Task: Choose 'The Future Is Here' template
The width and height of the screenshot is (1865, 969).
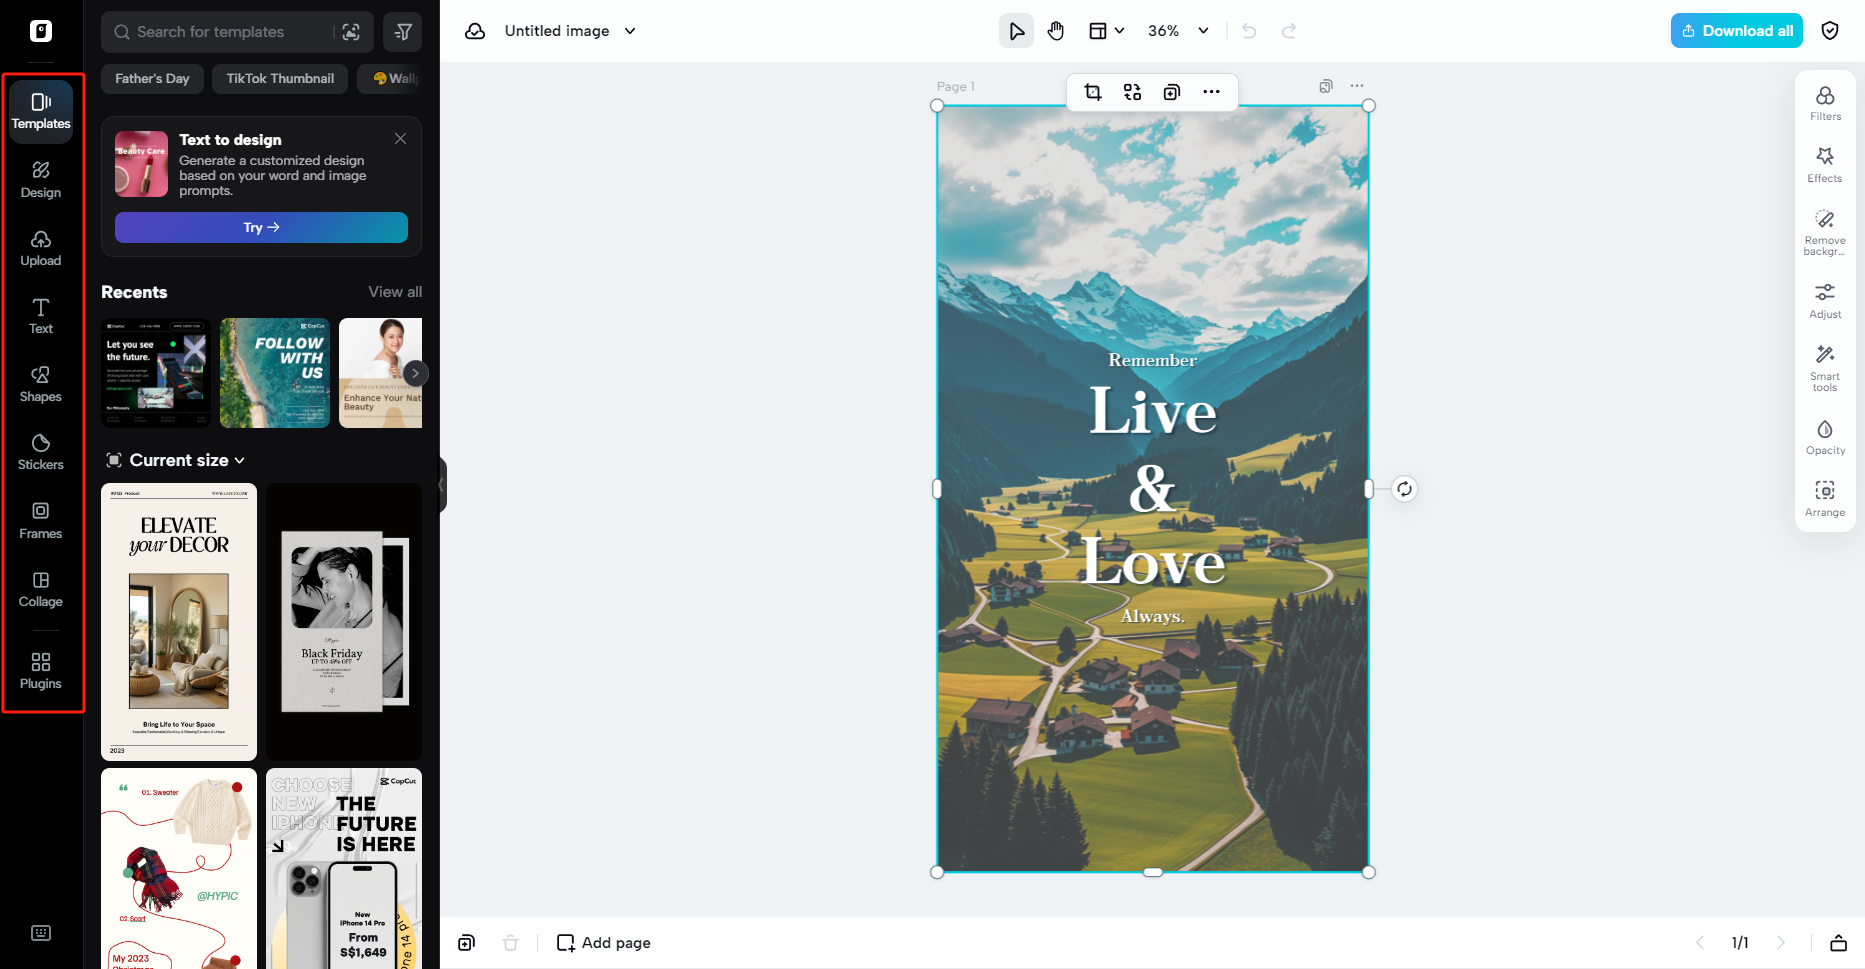Action: pos(344,868)
